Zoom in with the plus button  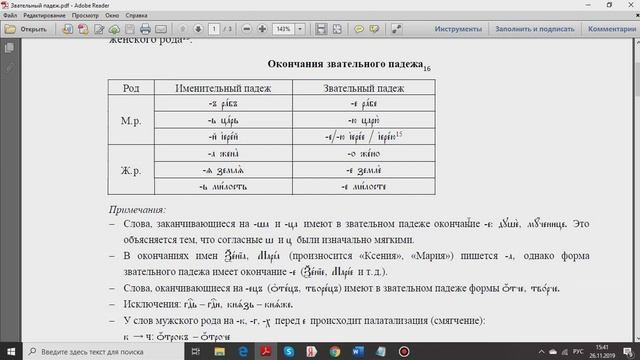coord(262,29)
